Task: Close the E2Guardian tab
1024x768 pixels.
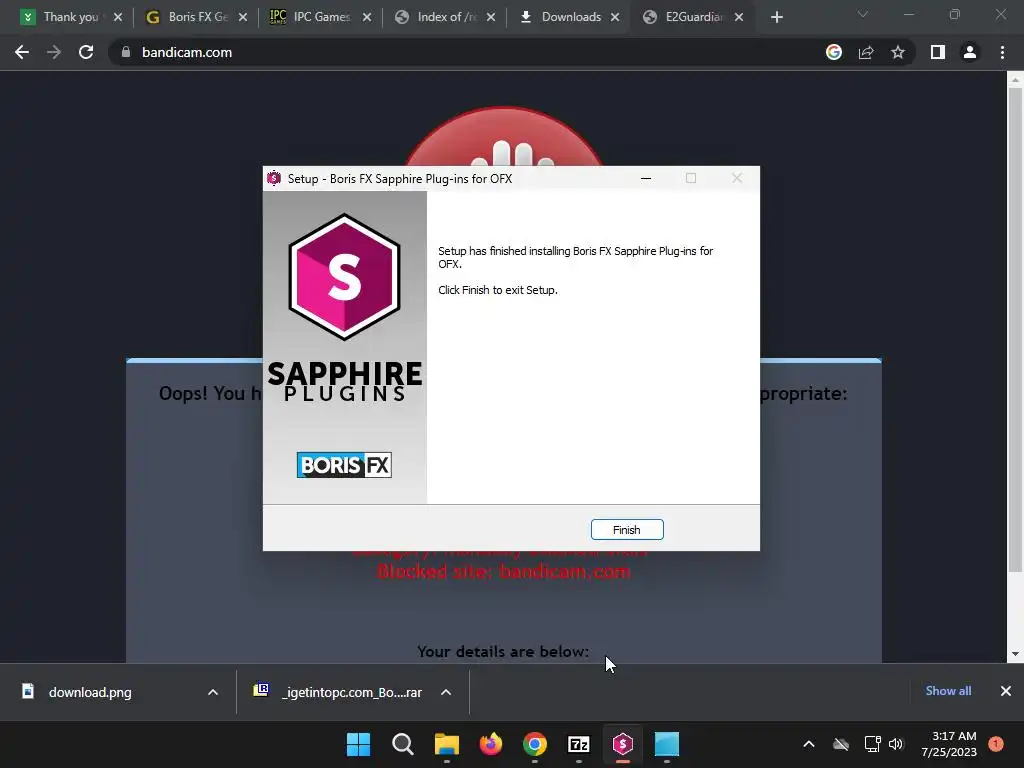Action: 739,18
